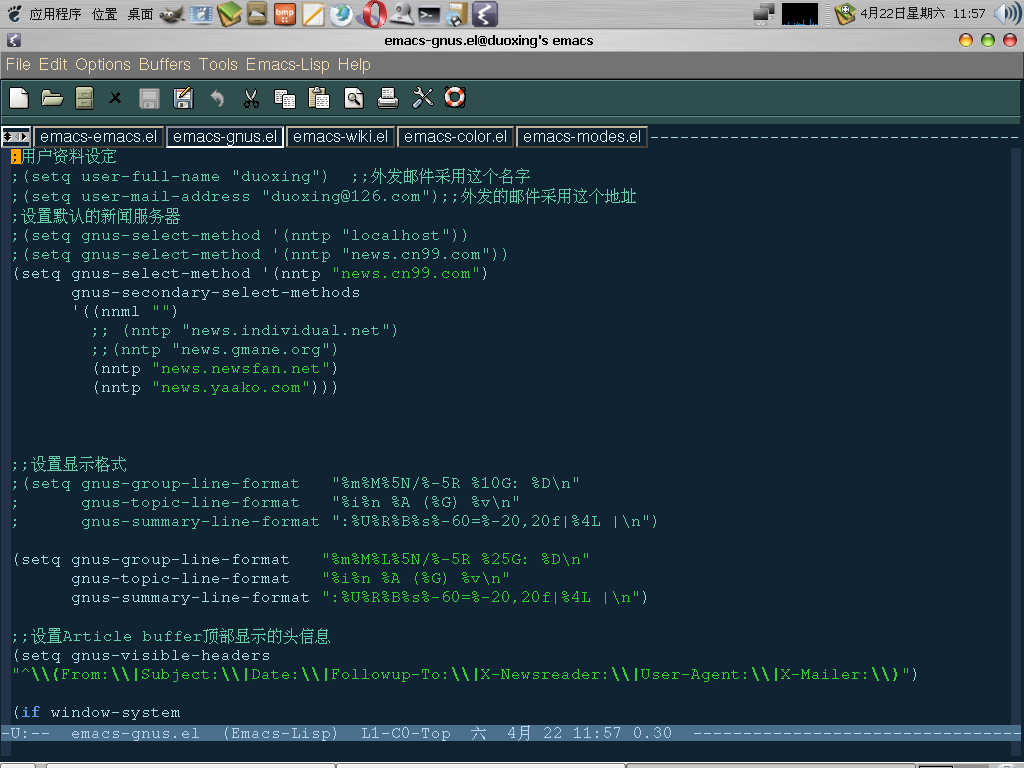Screen dimensions: 1024x768
Task: Click the Emacs vertical scrollbar on right
Action: point(1016,436)
